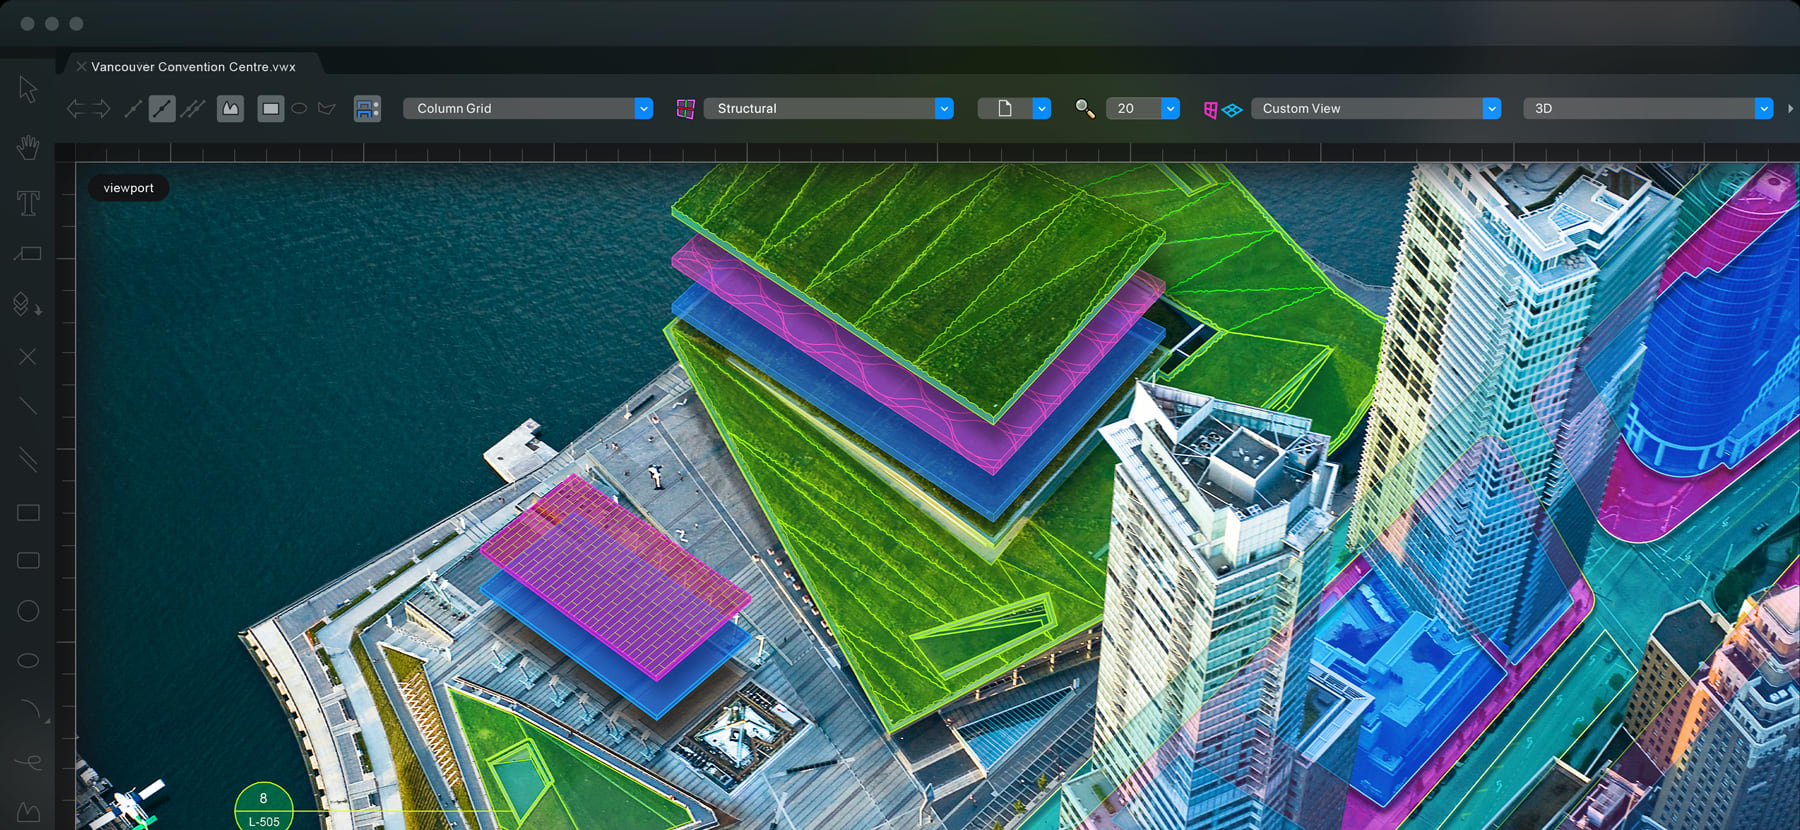Choose the Oval tool

(x=28, y=660)
